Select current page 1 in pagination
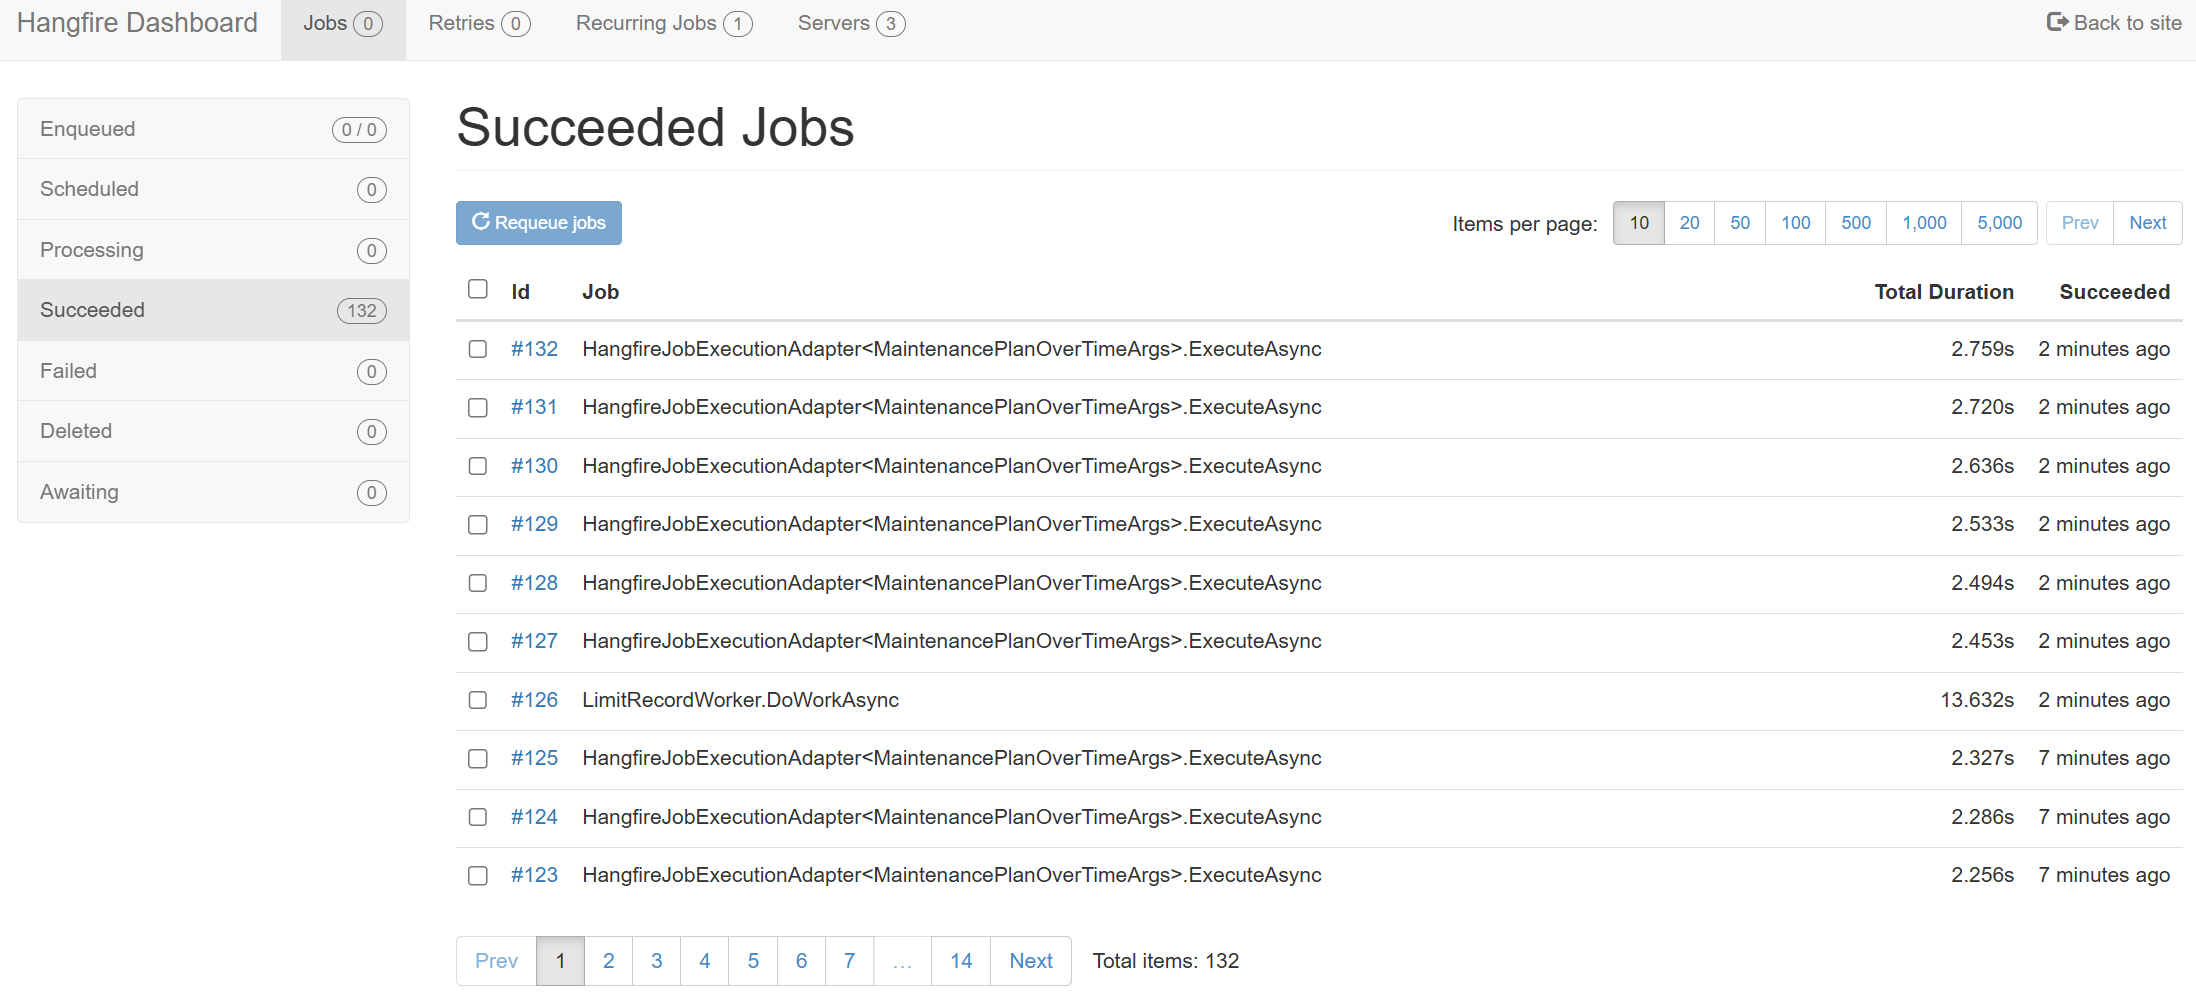The image size is (2196, 993). (x=560, y=961)
